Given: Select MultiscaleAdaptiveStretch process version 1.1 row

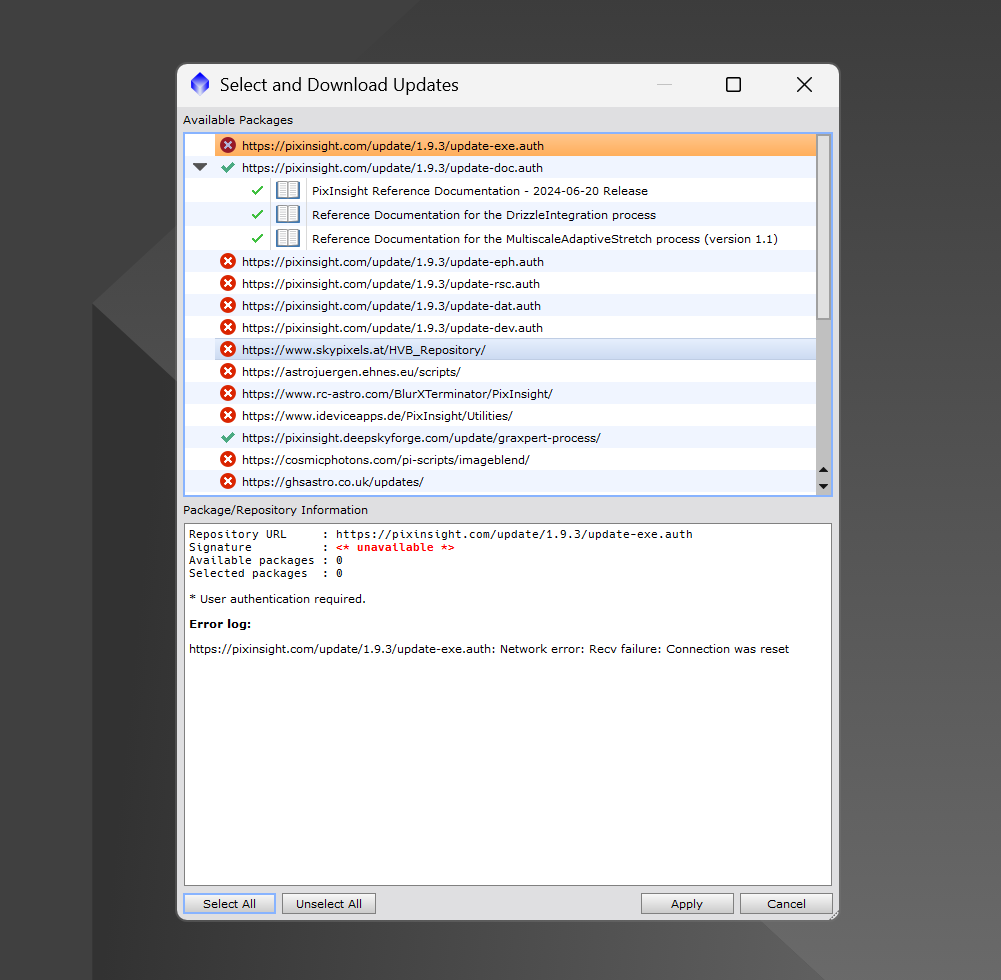Looking at the screenshot, I should [x=545, y=239].
